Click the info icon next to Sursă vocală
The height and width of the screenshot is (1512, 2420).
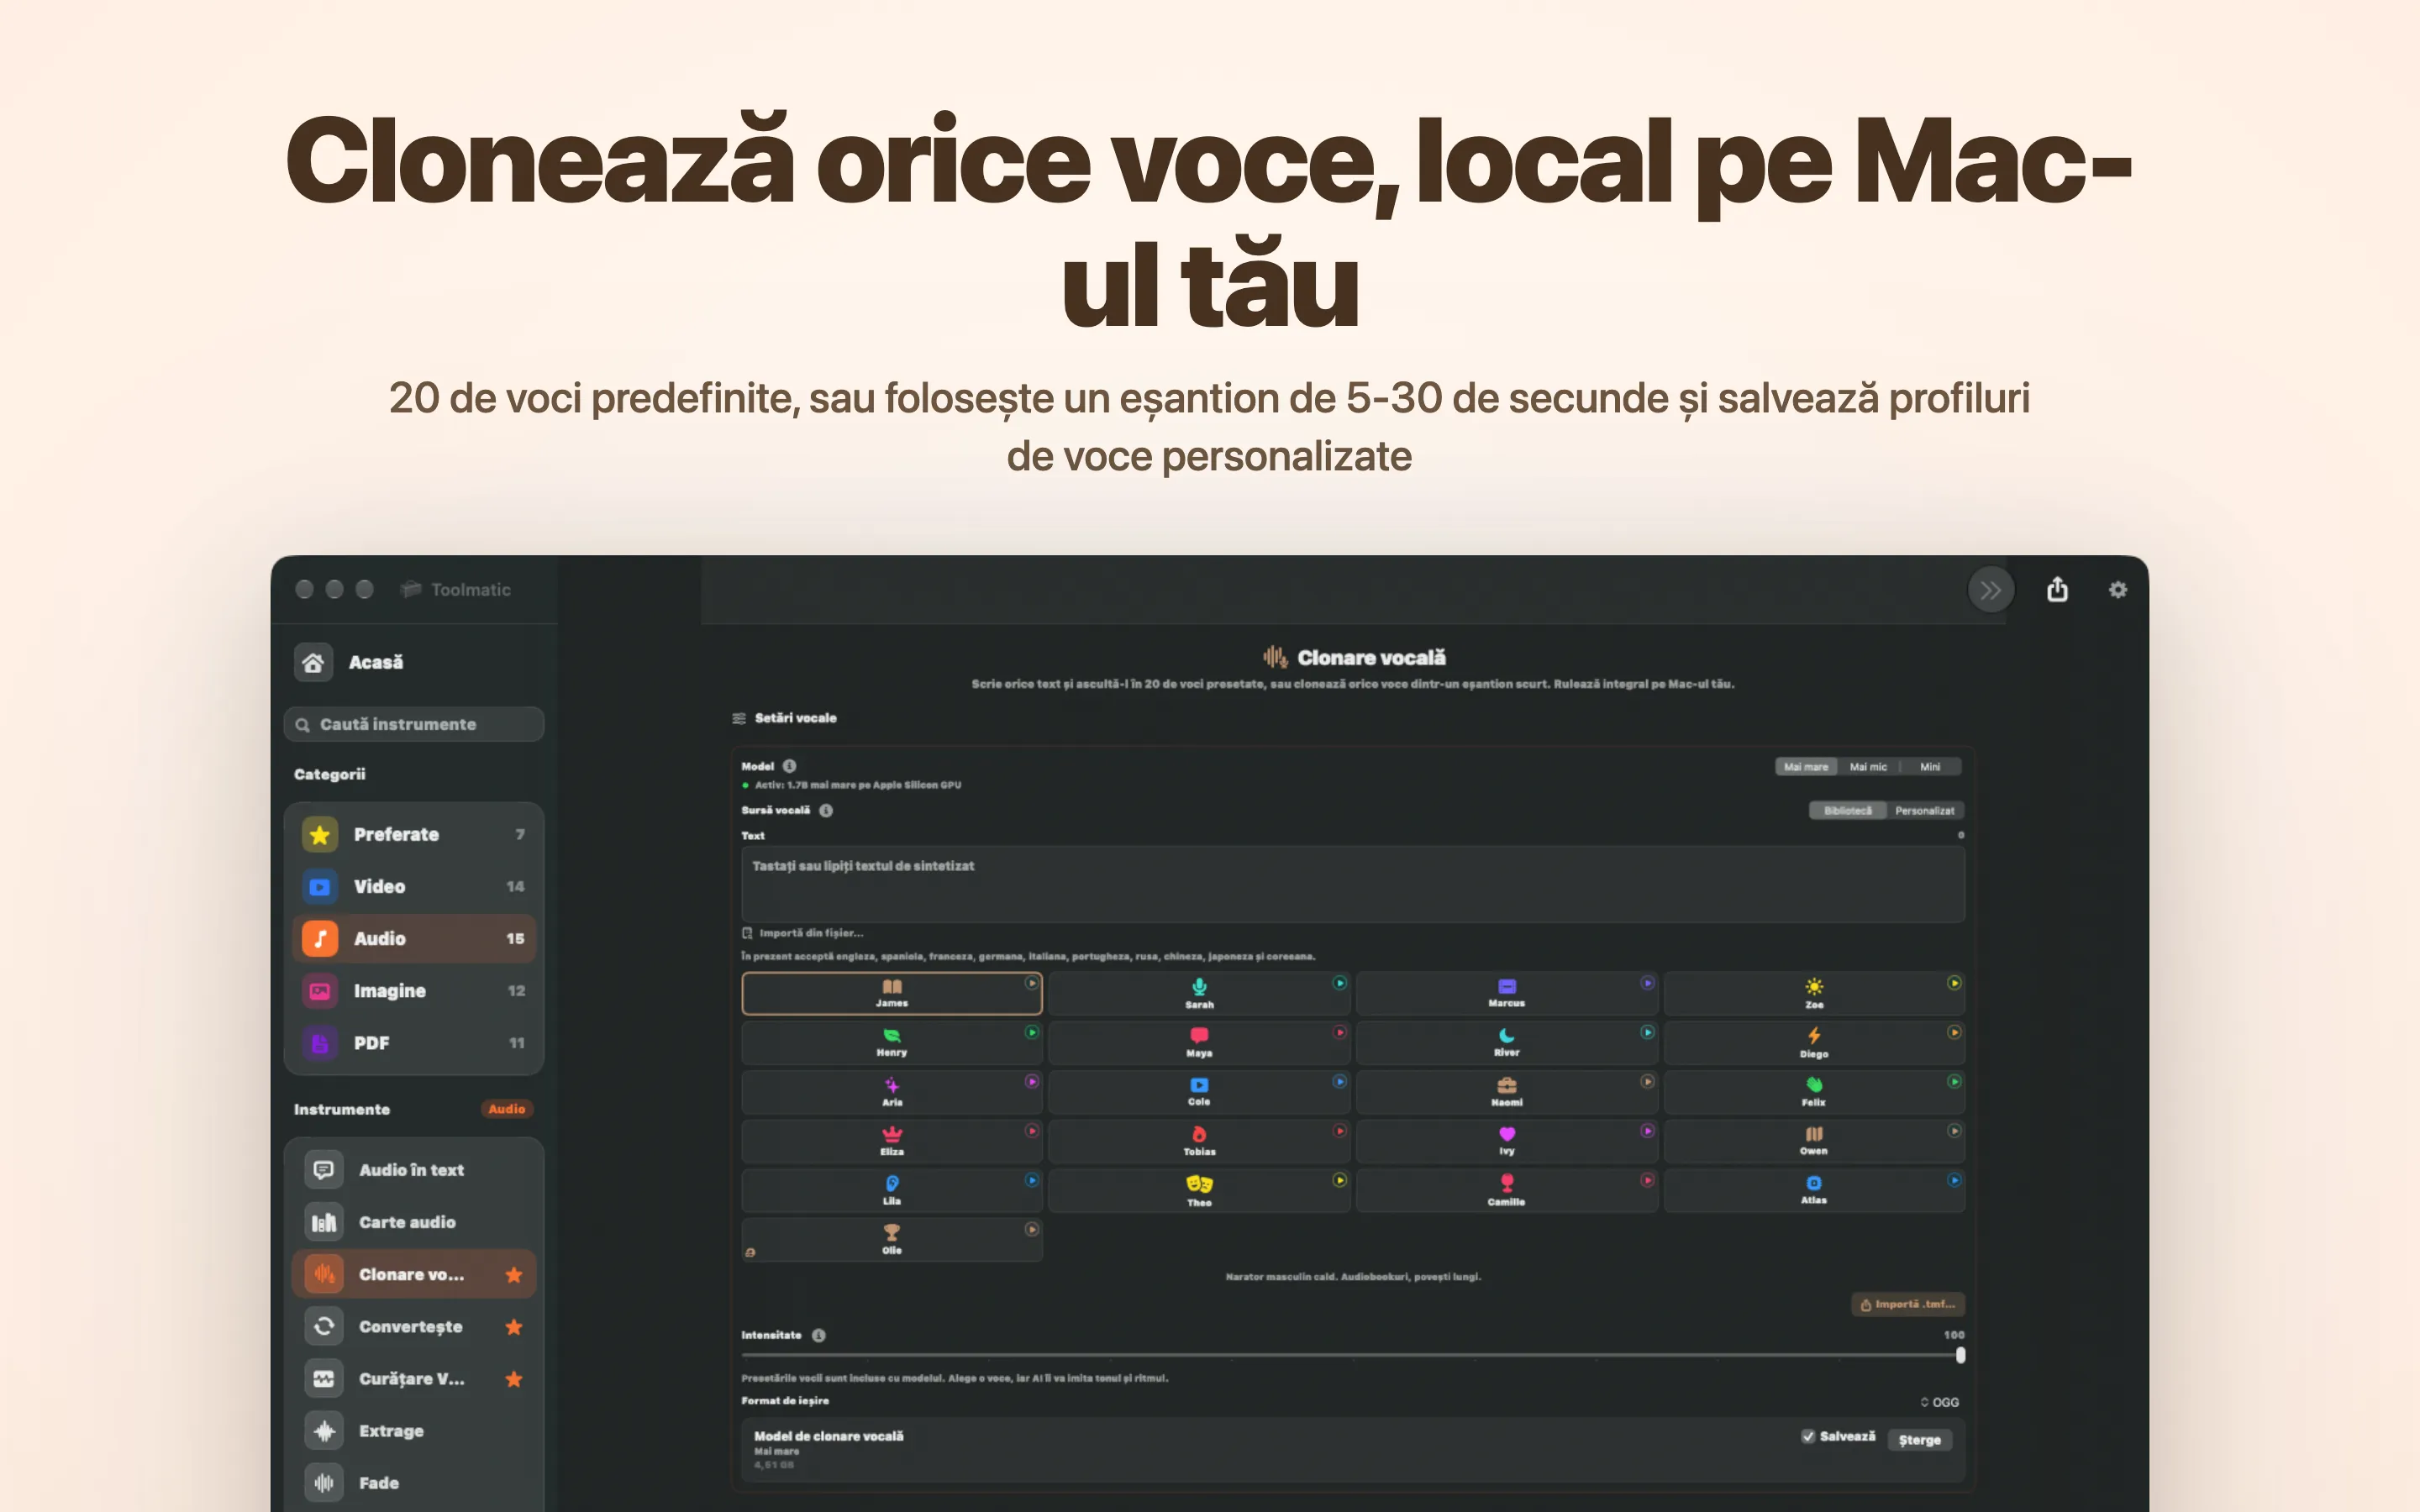coord(826,810)
